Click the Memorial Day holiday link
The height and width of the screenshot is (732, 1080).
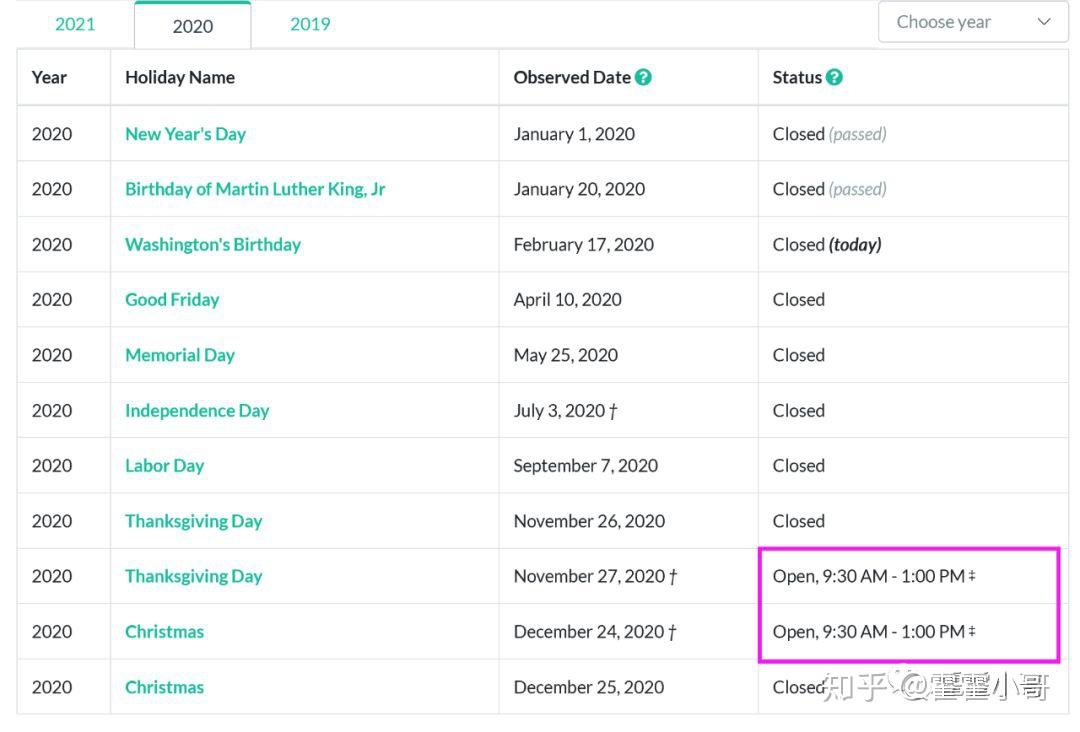click(180, 355)
